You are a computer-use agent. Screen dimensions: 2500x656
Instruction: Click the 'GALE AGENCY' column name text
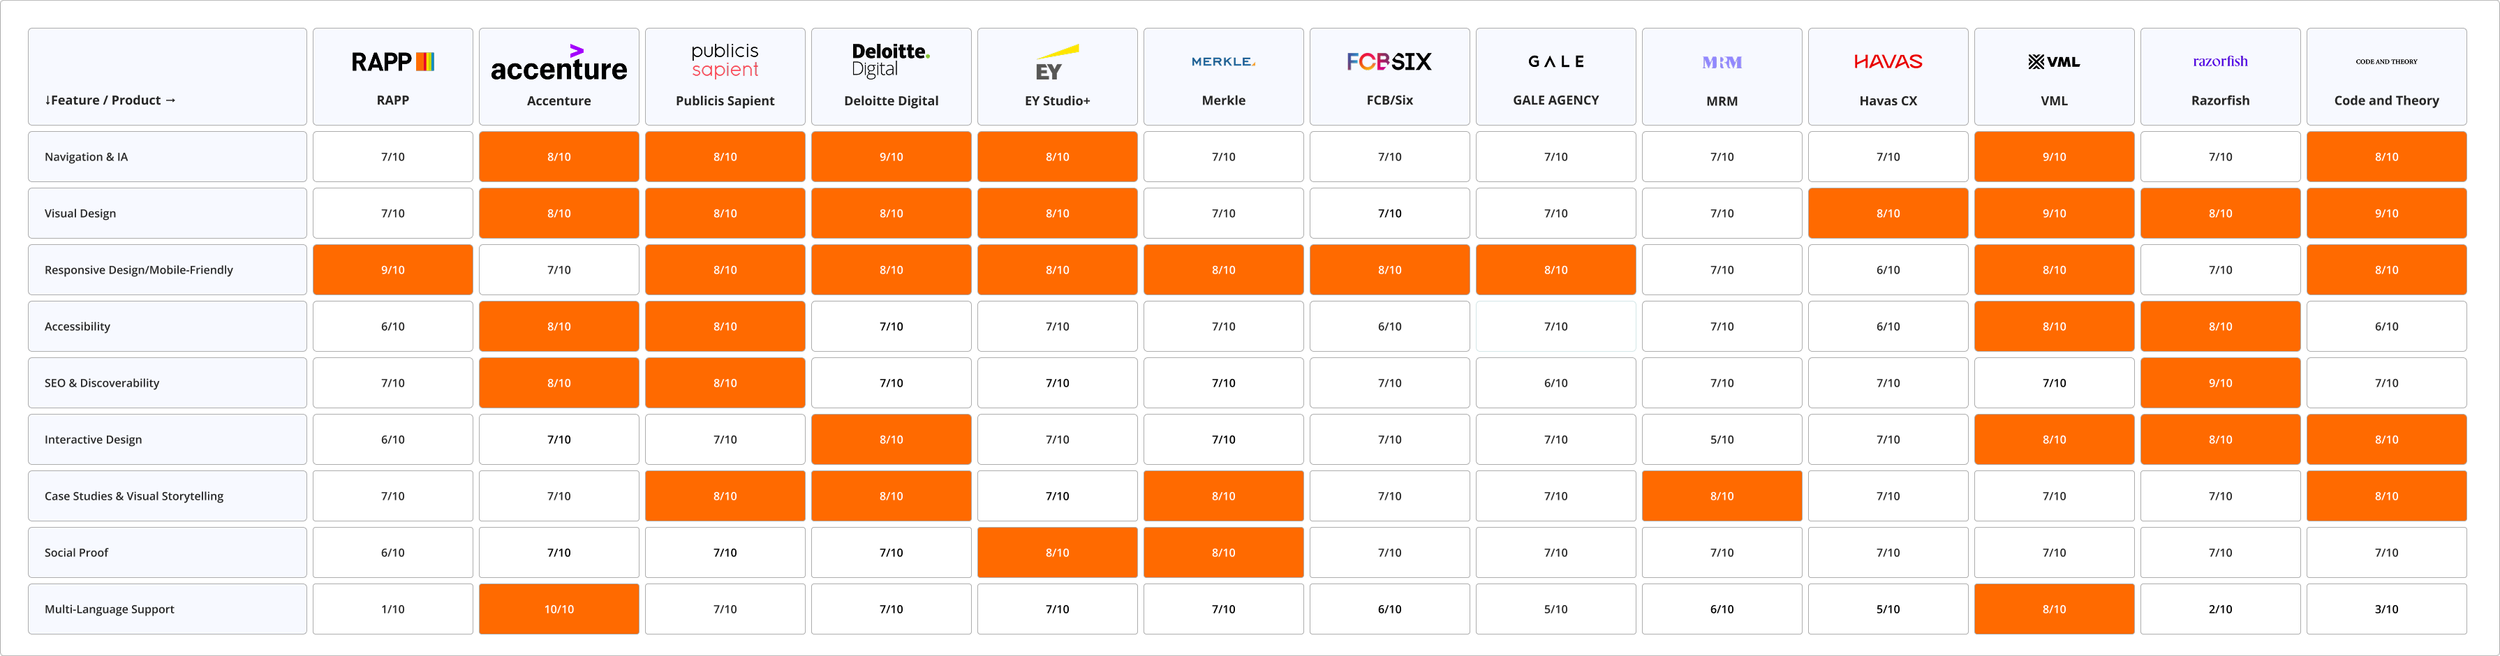pos(1556,101)
